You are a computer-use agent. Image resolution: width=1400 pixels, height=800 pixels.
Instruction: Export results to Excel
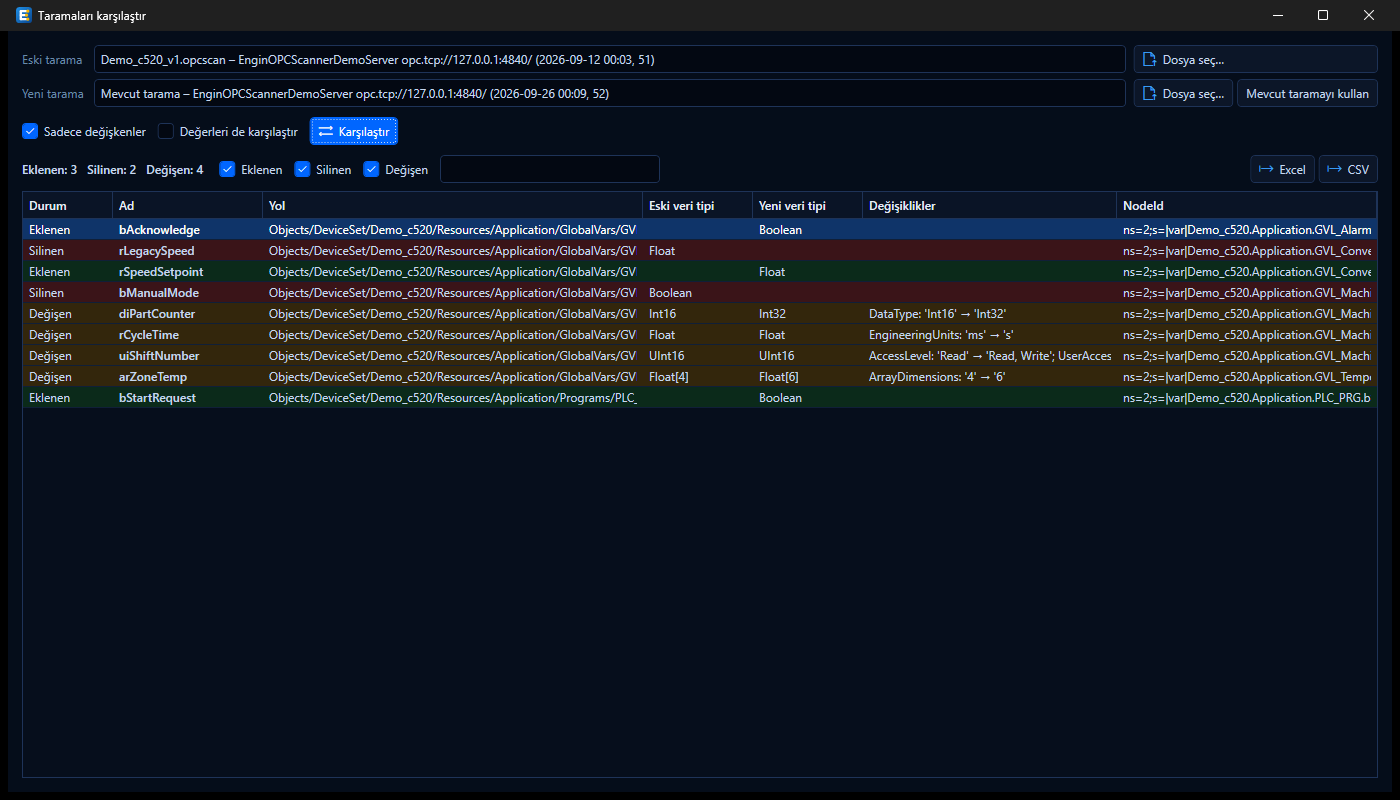coord(1282,169)
